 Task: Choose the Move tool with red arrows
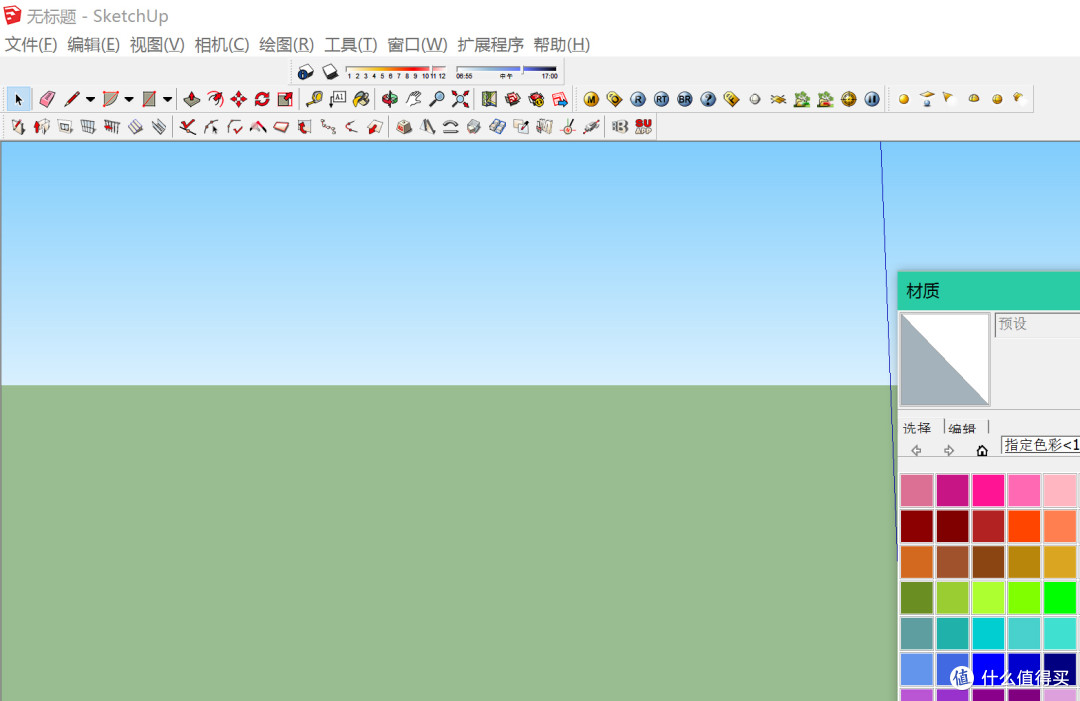pyautogui.click(x=238, y=99)
